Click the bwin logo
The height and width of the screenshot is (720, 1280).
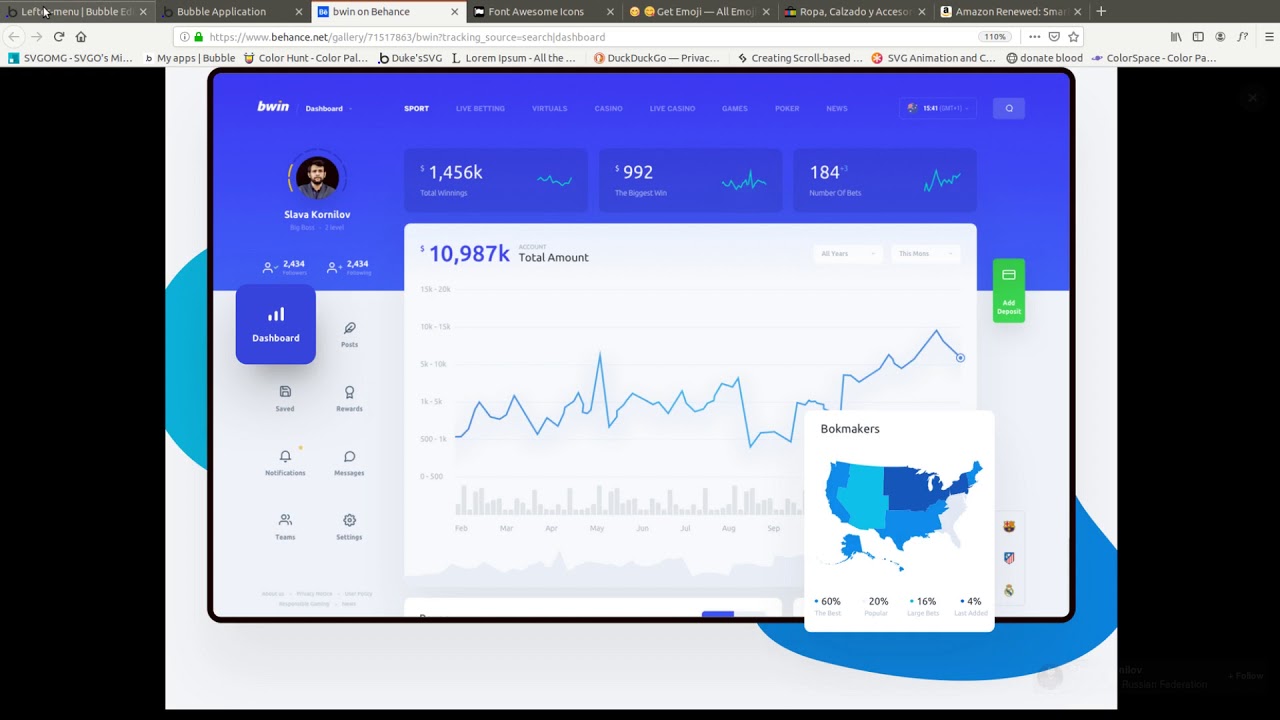(273, 106)
